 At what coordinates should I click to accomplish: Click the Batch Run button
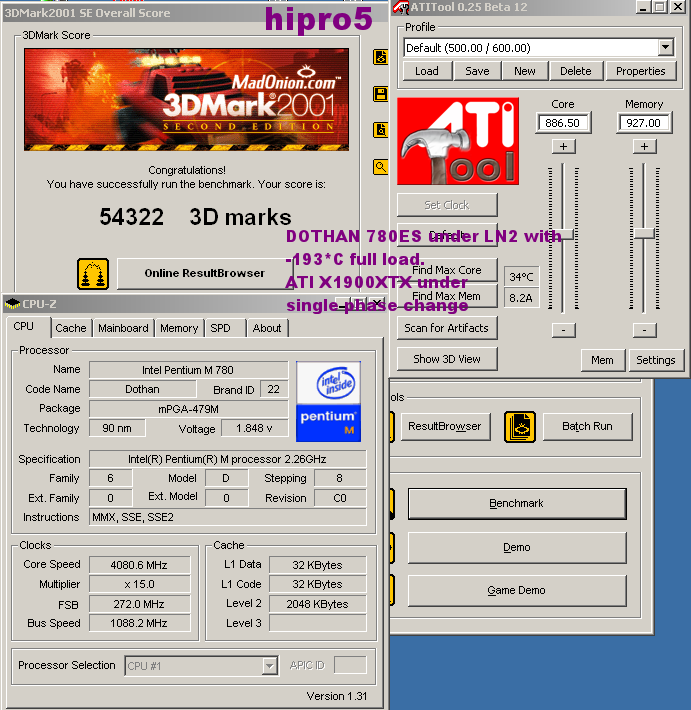[x=587, y=427]
